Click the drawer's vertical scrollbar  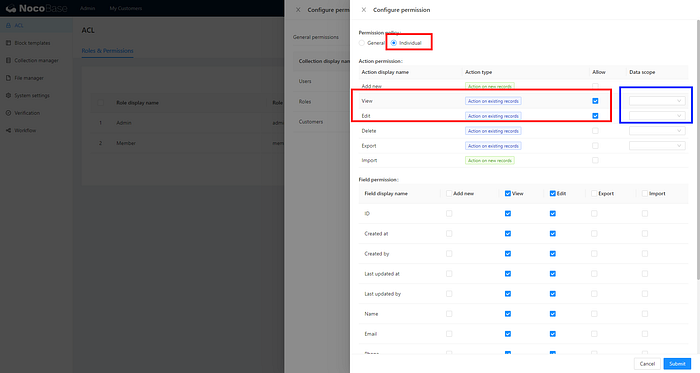point(698,149)
